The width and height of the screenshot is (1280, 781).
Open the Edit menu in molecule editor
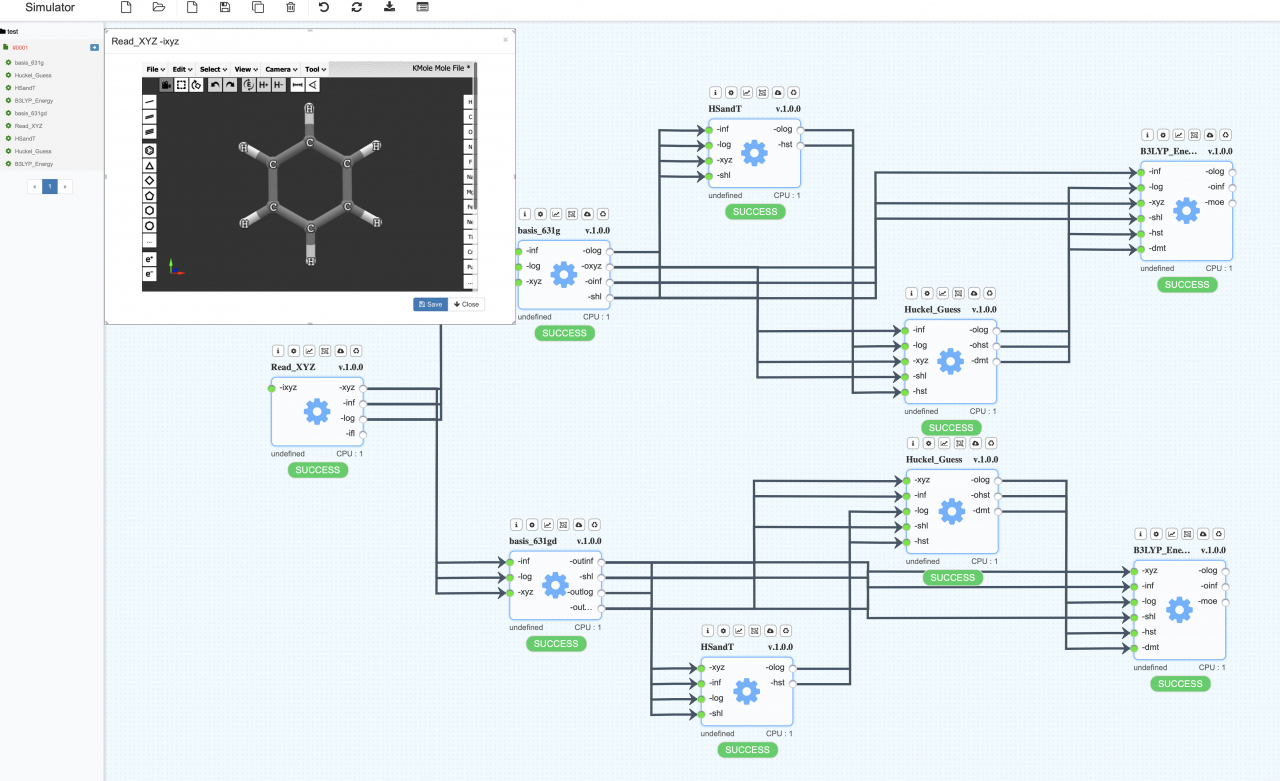coord(182,69)
